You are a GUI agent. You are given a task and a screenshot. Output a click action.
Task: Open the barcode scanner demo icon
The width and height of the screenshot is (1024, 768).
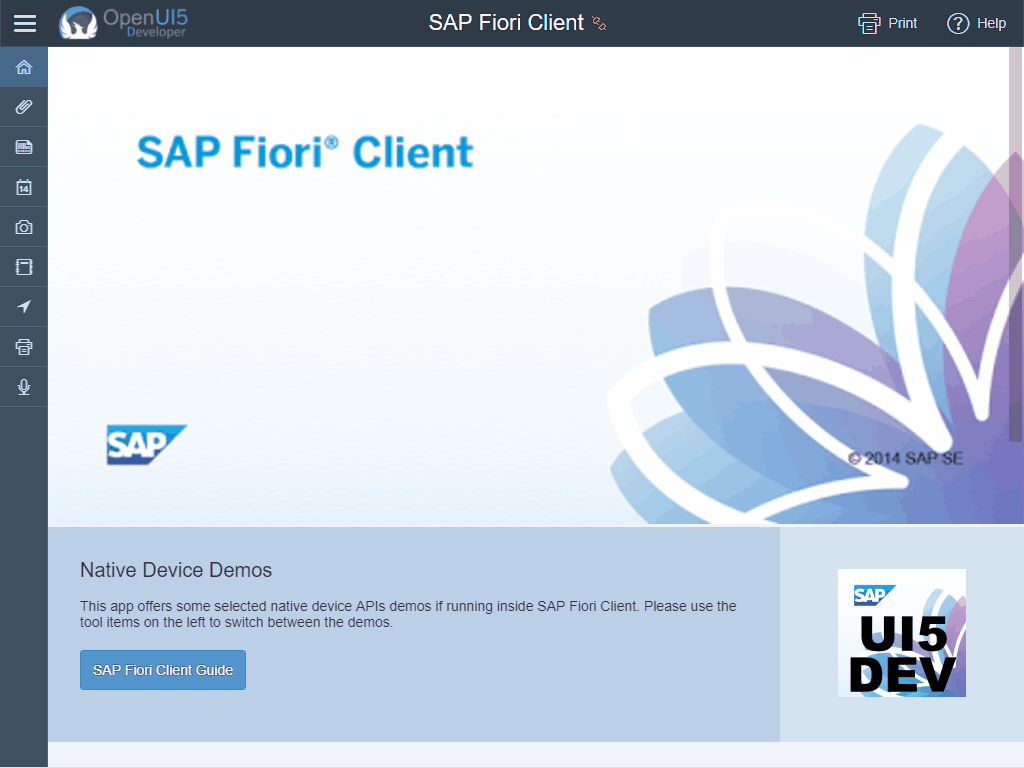pyautogui.click(x=24, y=147)
